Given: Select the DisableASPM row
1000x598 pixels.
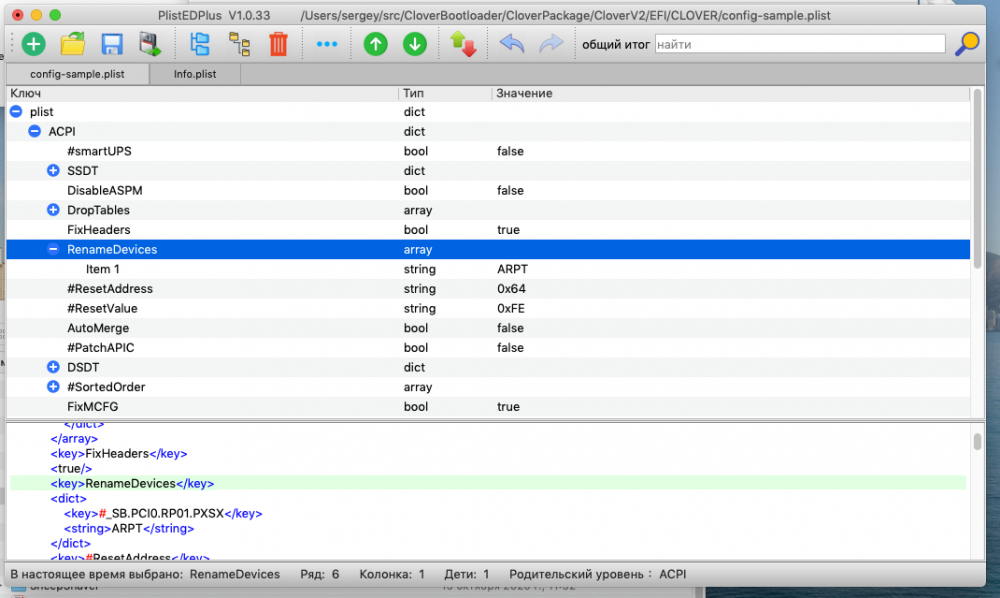Looking at the screenshot, I should (488, 190).
